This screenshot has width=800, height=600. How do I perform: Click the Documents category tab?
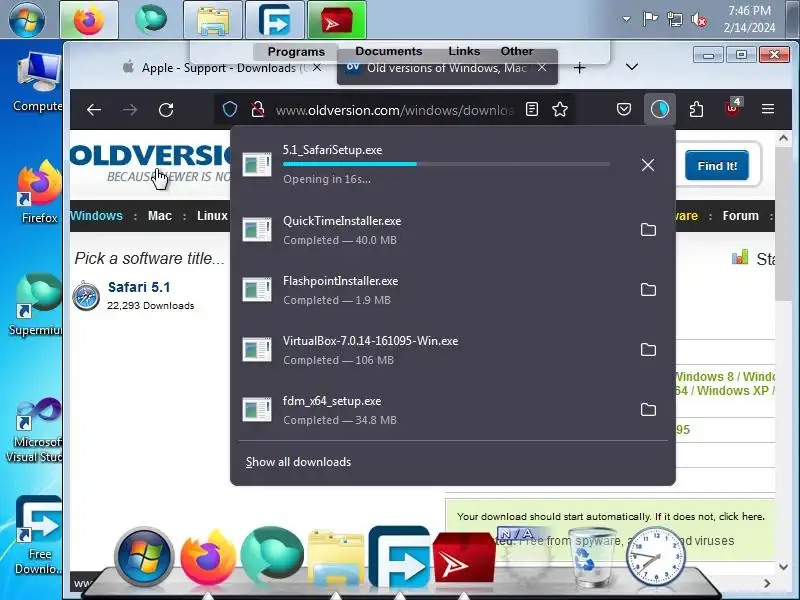[x=389, y=51]
